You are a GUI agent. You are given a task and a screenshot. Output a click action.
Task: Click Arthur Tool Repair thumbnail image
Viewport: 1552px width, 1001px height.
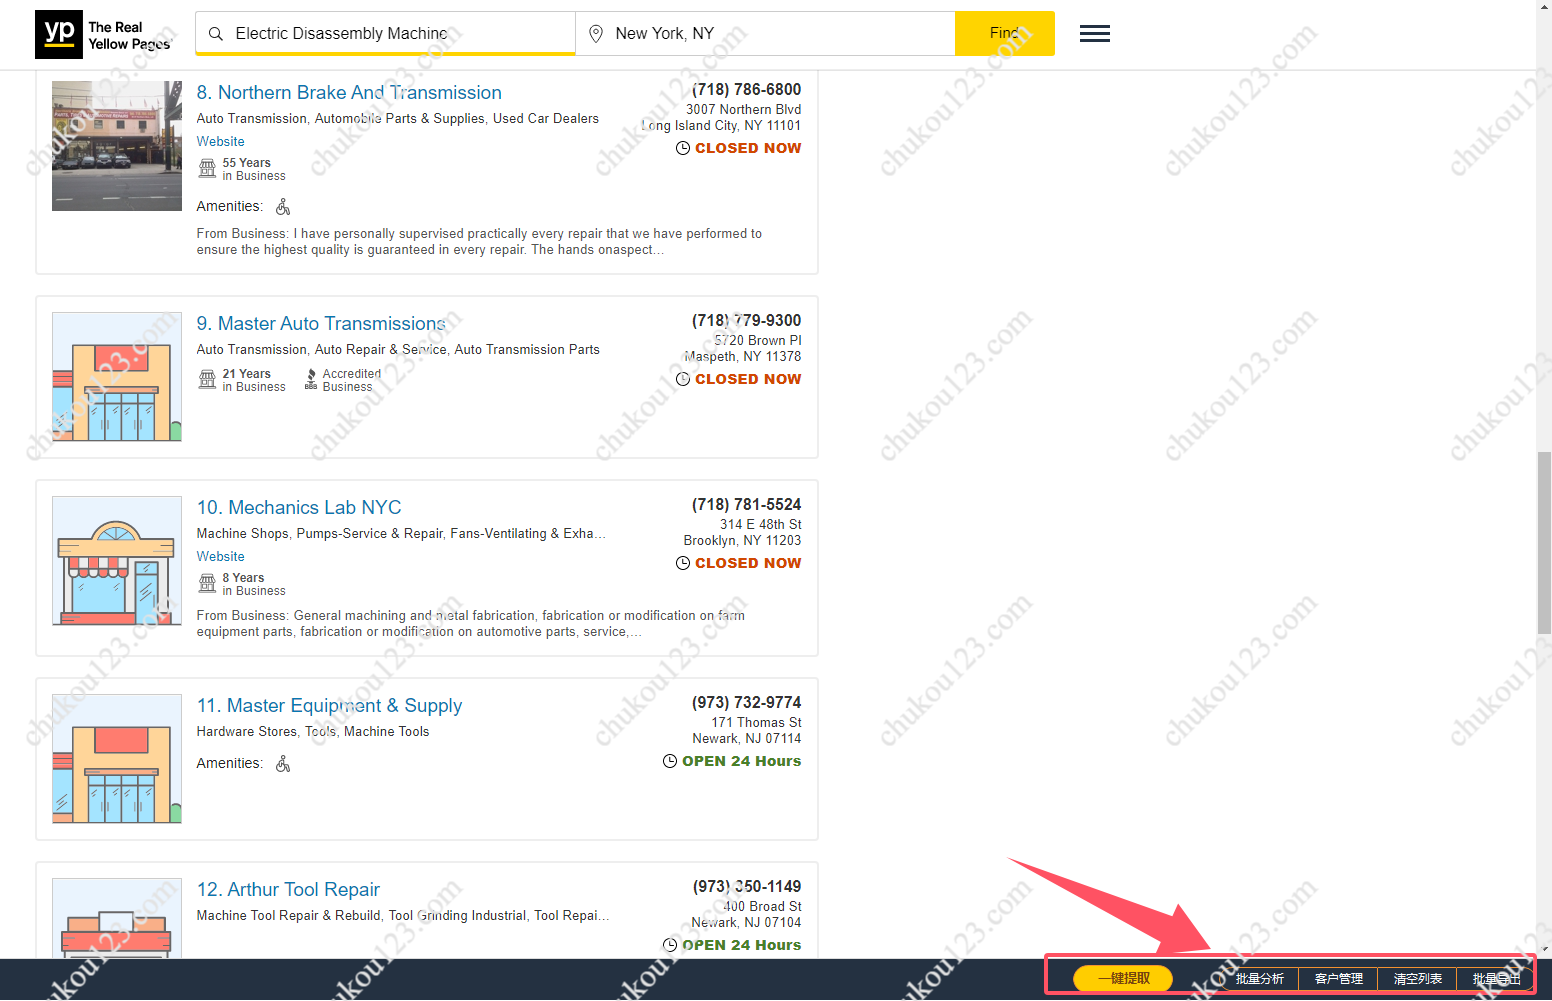[x=117, y=918]
